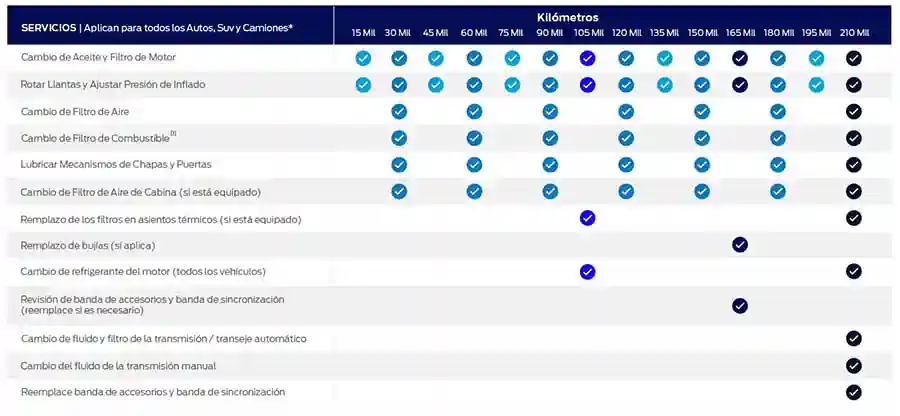Select the 105 Mil column header

(588, 33)
